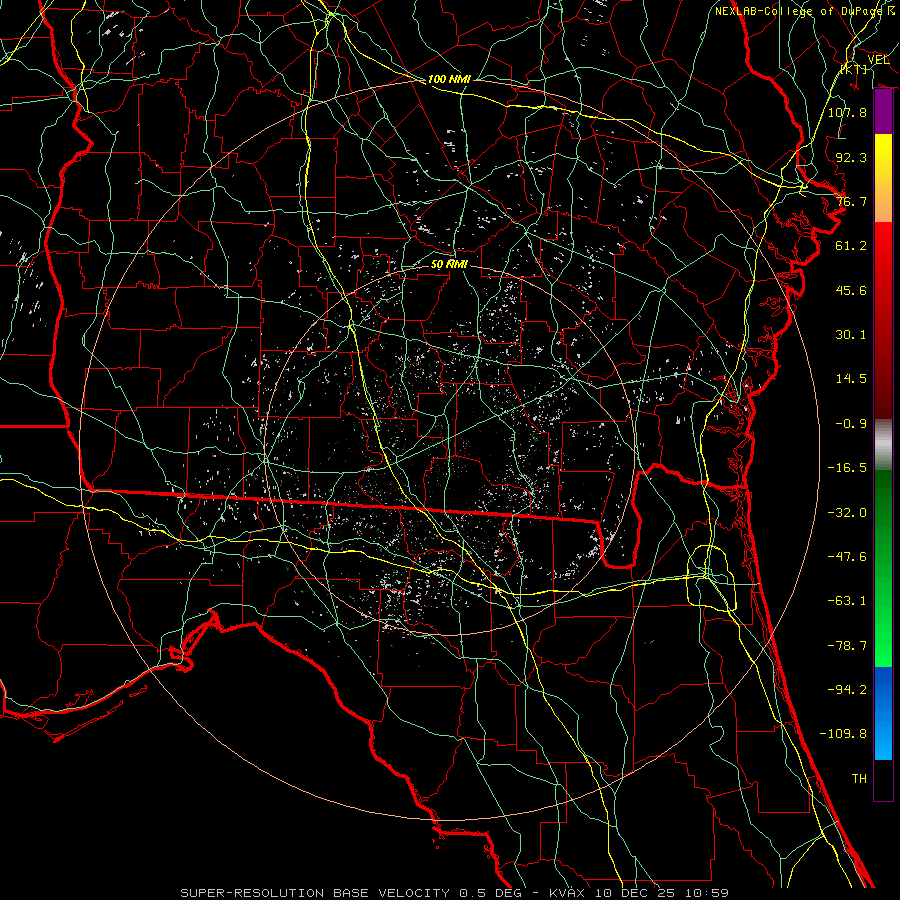
Task: Click the -63.1 legend value
Action: (847, 601)
